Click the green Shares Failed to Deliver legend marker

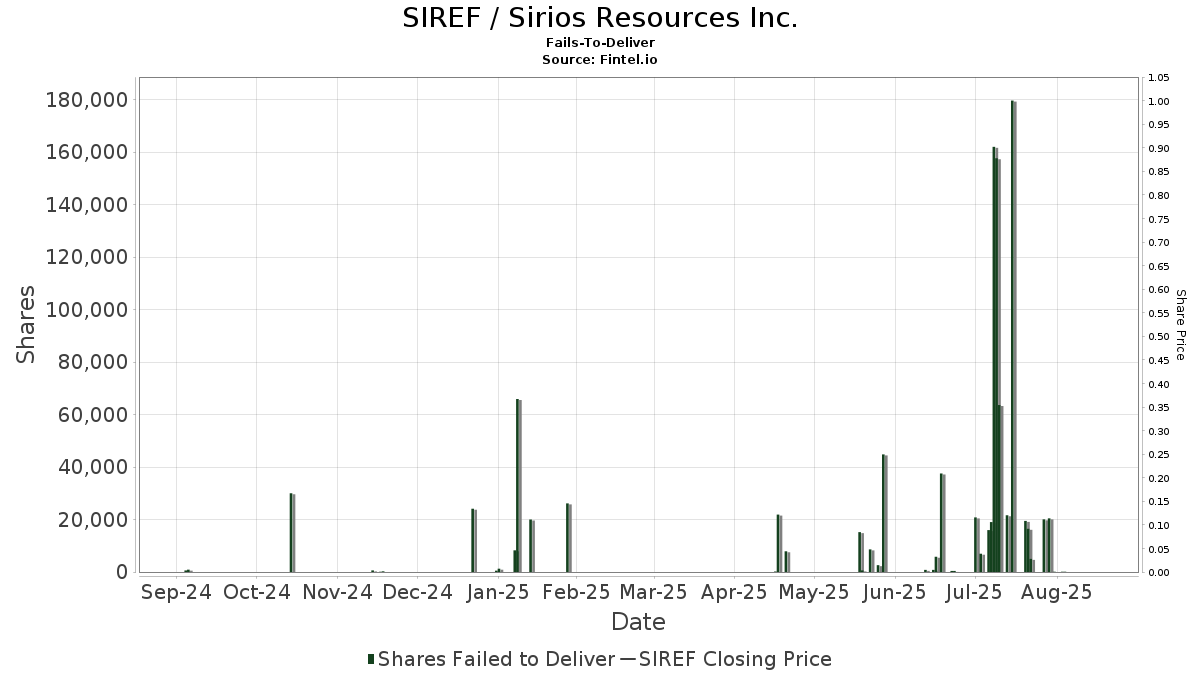[x=372, y=659]
